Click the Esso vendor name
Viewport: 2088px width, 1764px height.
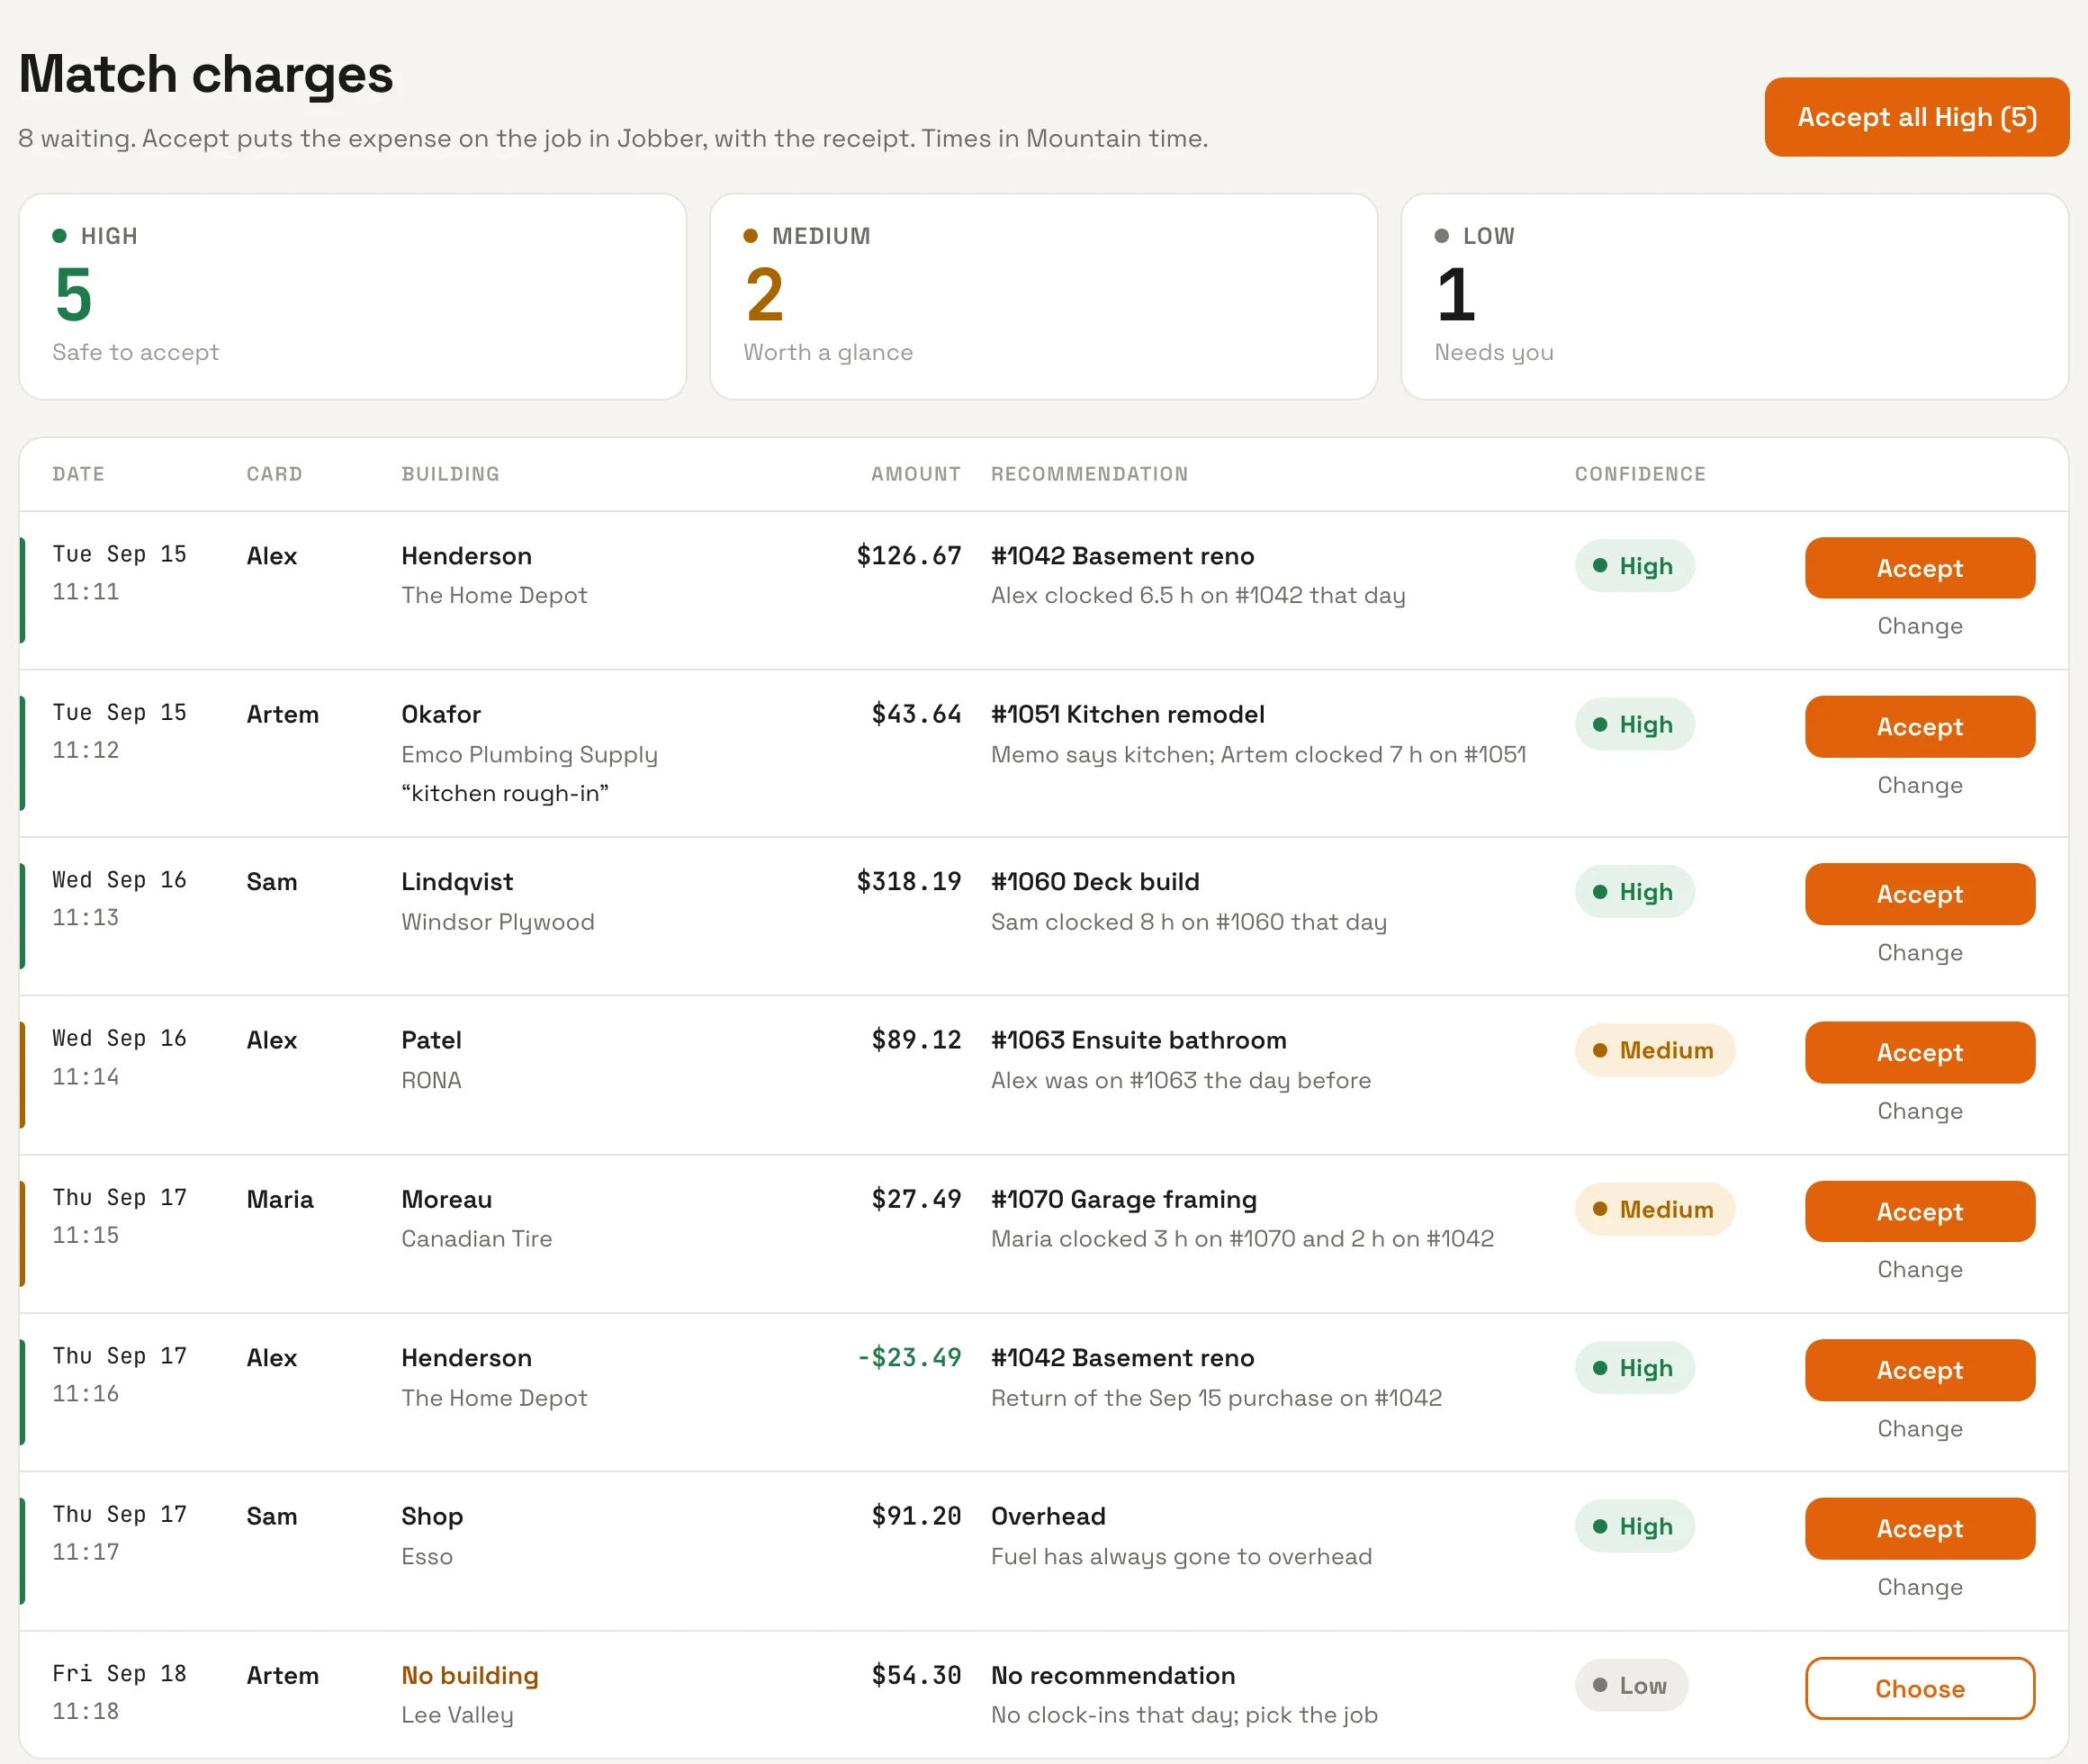tap(427, 1556)
